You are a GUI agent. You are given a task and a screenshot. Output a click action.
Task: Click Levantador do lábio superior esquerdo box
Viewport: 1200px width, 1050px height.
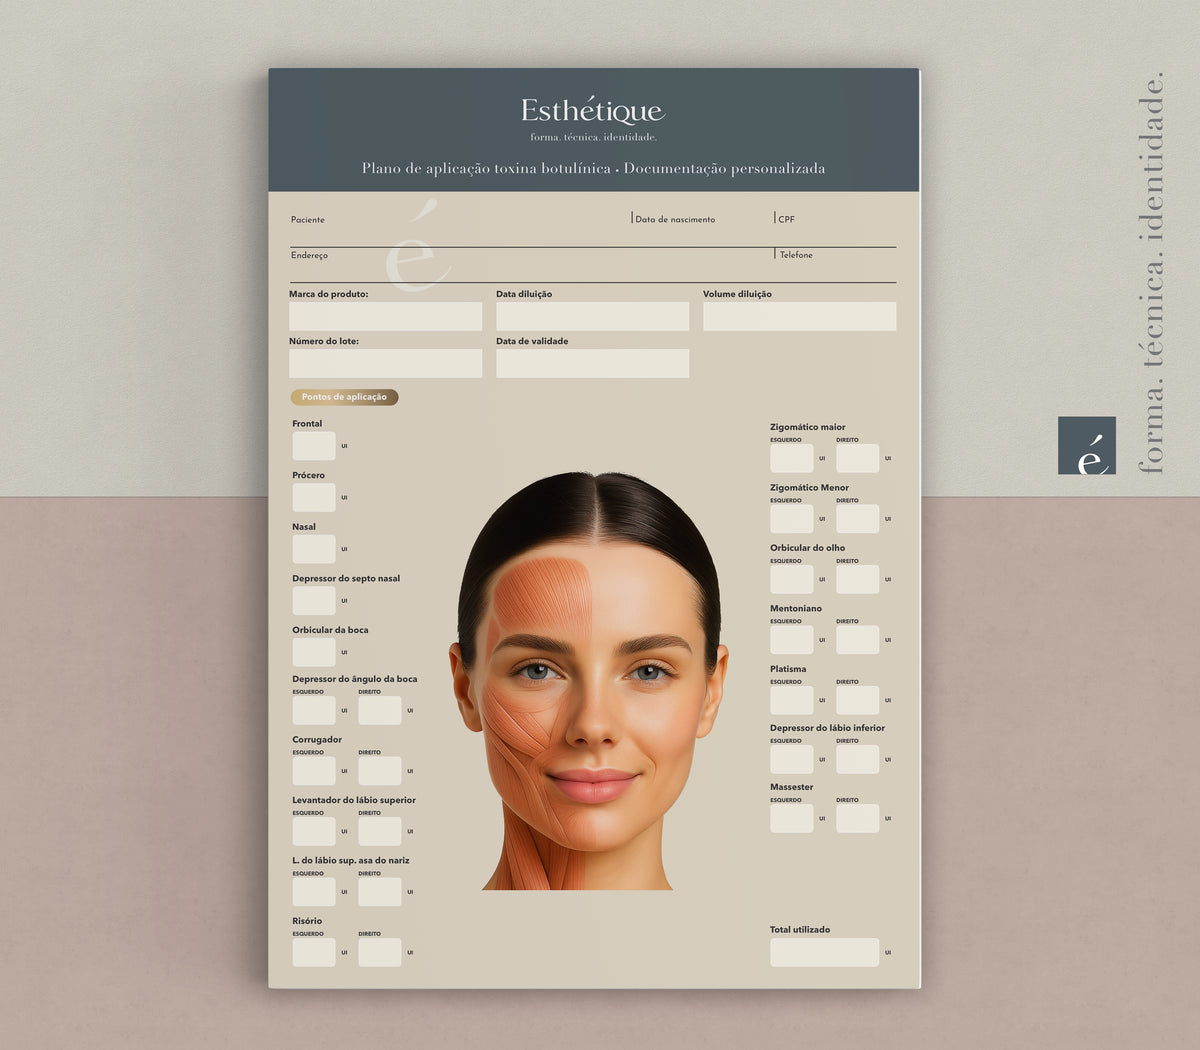(314, 831)
